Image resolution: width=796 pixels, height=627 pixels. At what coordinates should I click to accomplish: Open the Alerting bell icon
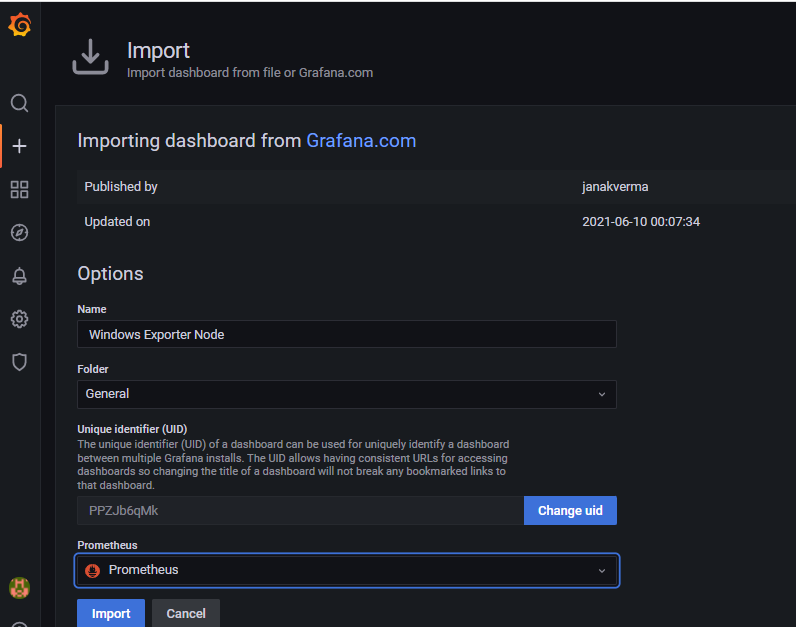point(19,276)
